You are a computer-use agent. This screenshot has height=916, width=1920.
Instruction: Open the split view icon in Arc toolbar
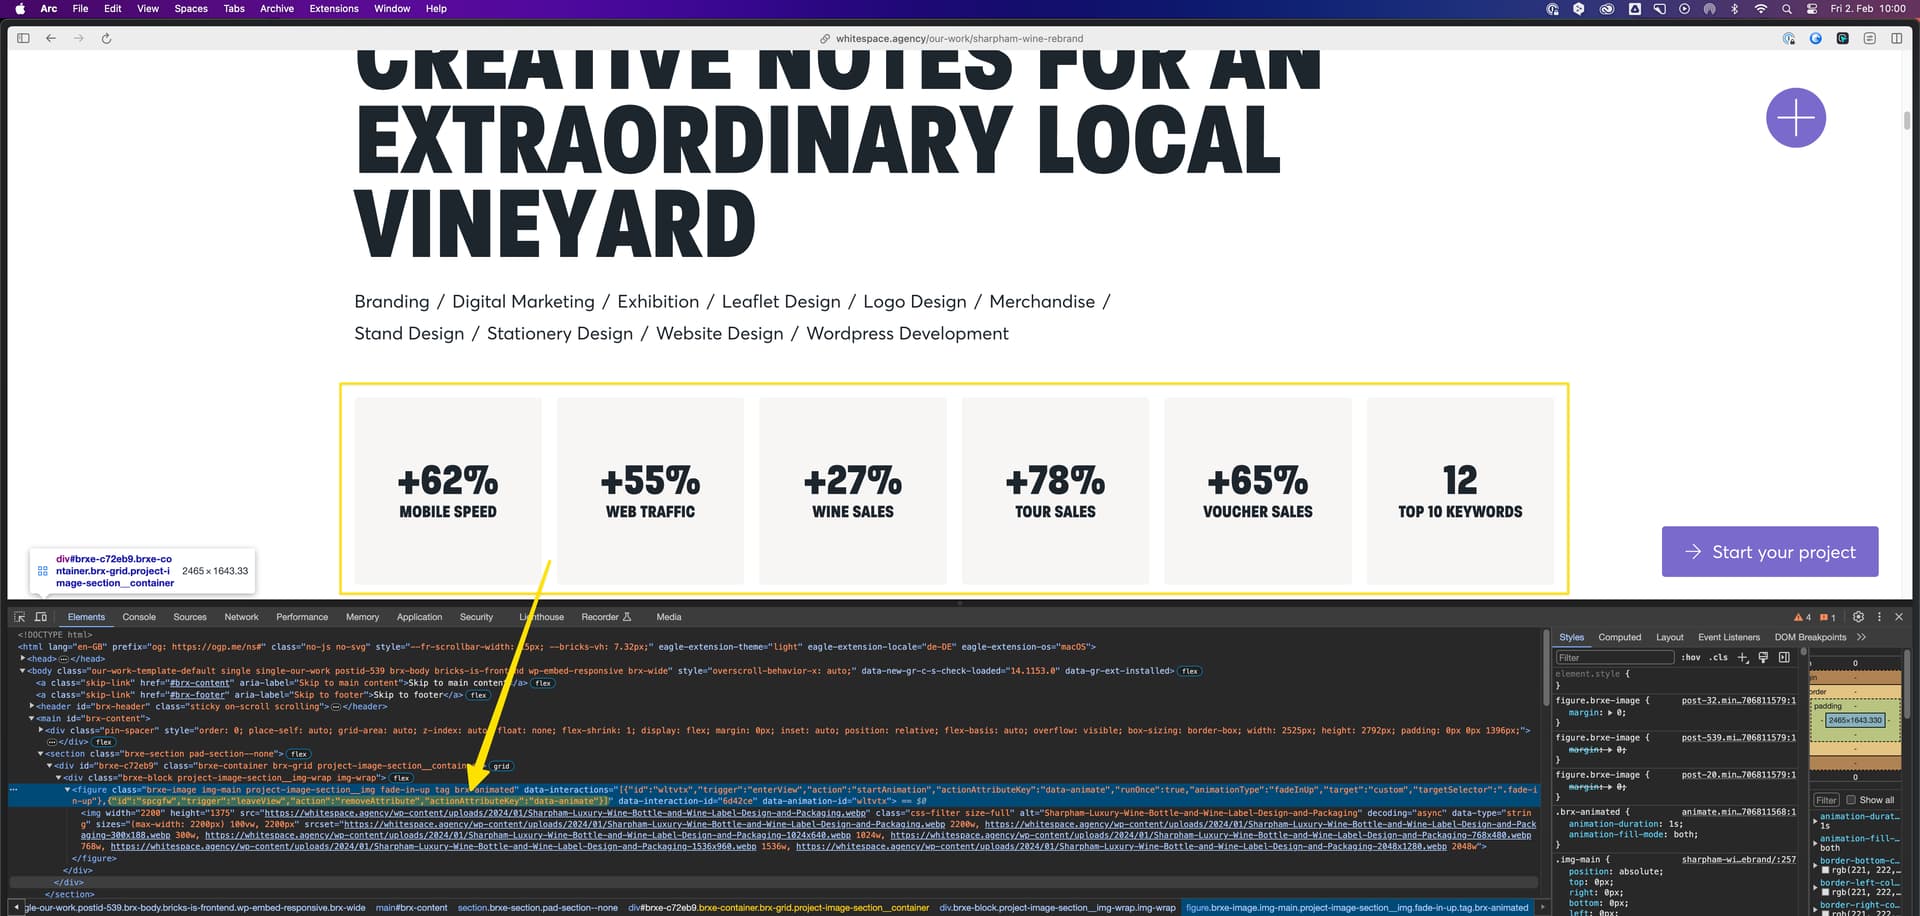(1896, 38)
